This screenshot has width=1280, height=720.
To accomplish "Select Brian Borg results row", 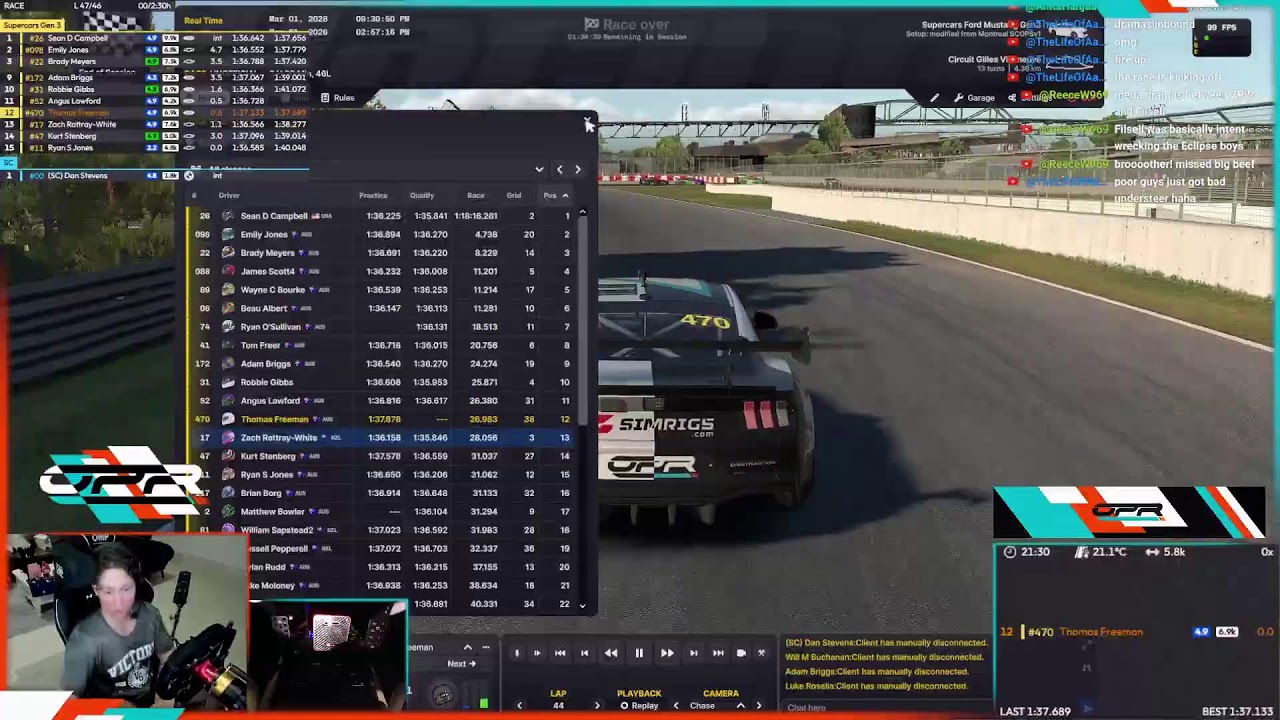I will (x=381, y=493).
